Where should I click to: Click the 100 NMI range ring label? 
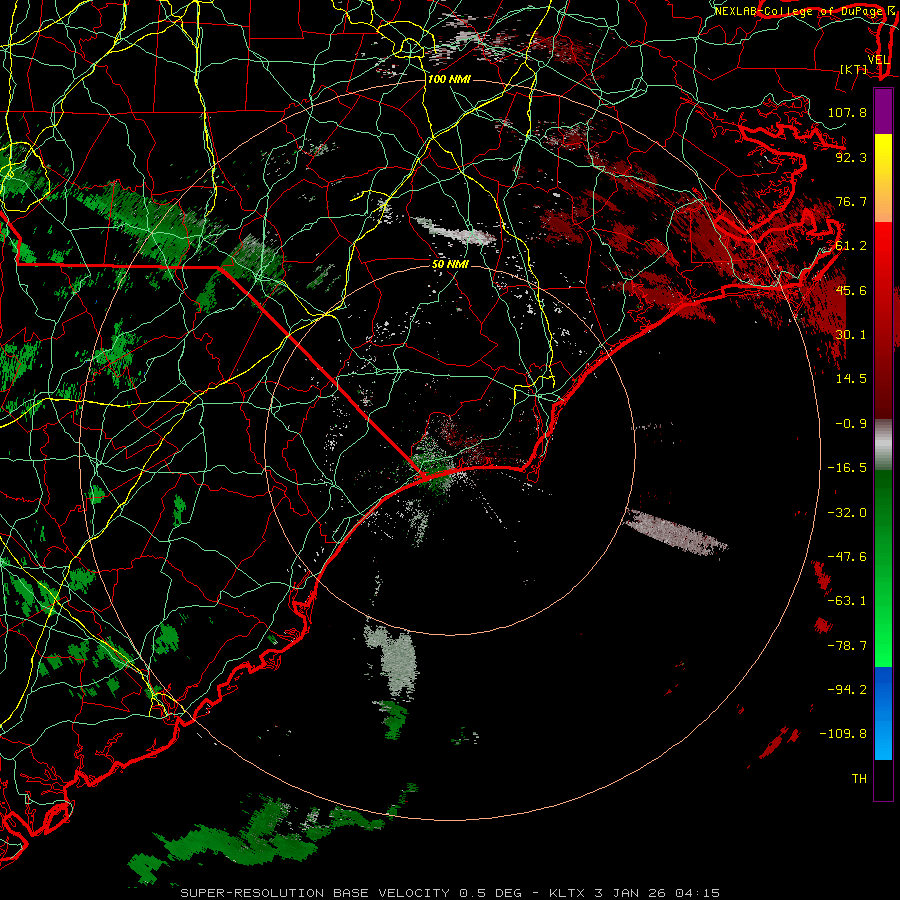(x=449, y=79)
